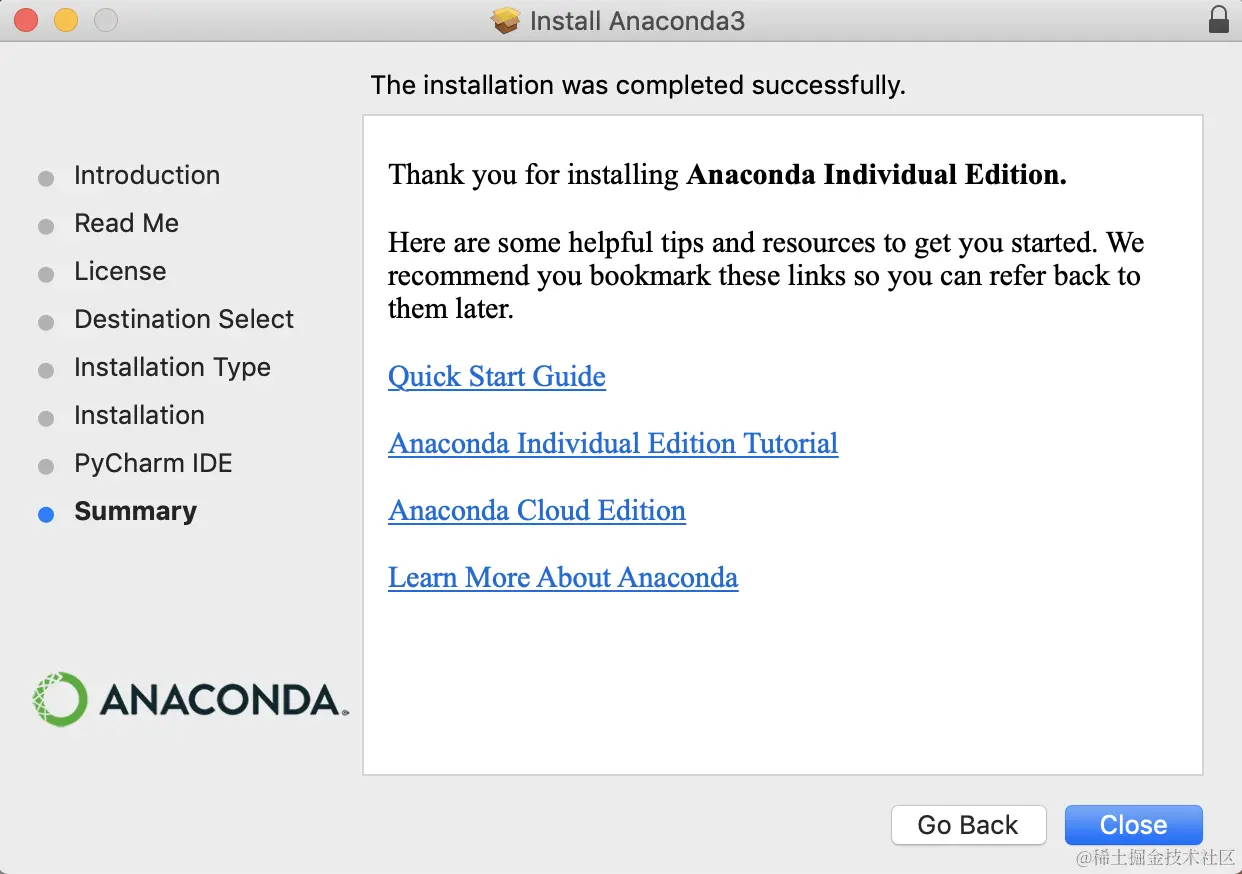Select the Destination Select step
The width and height of the screenshot is (1242, 874).
(x=184, y=319)
